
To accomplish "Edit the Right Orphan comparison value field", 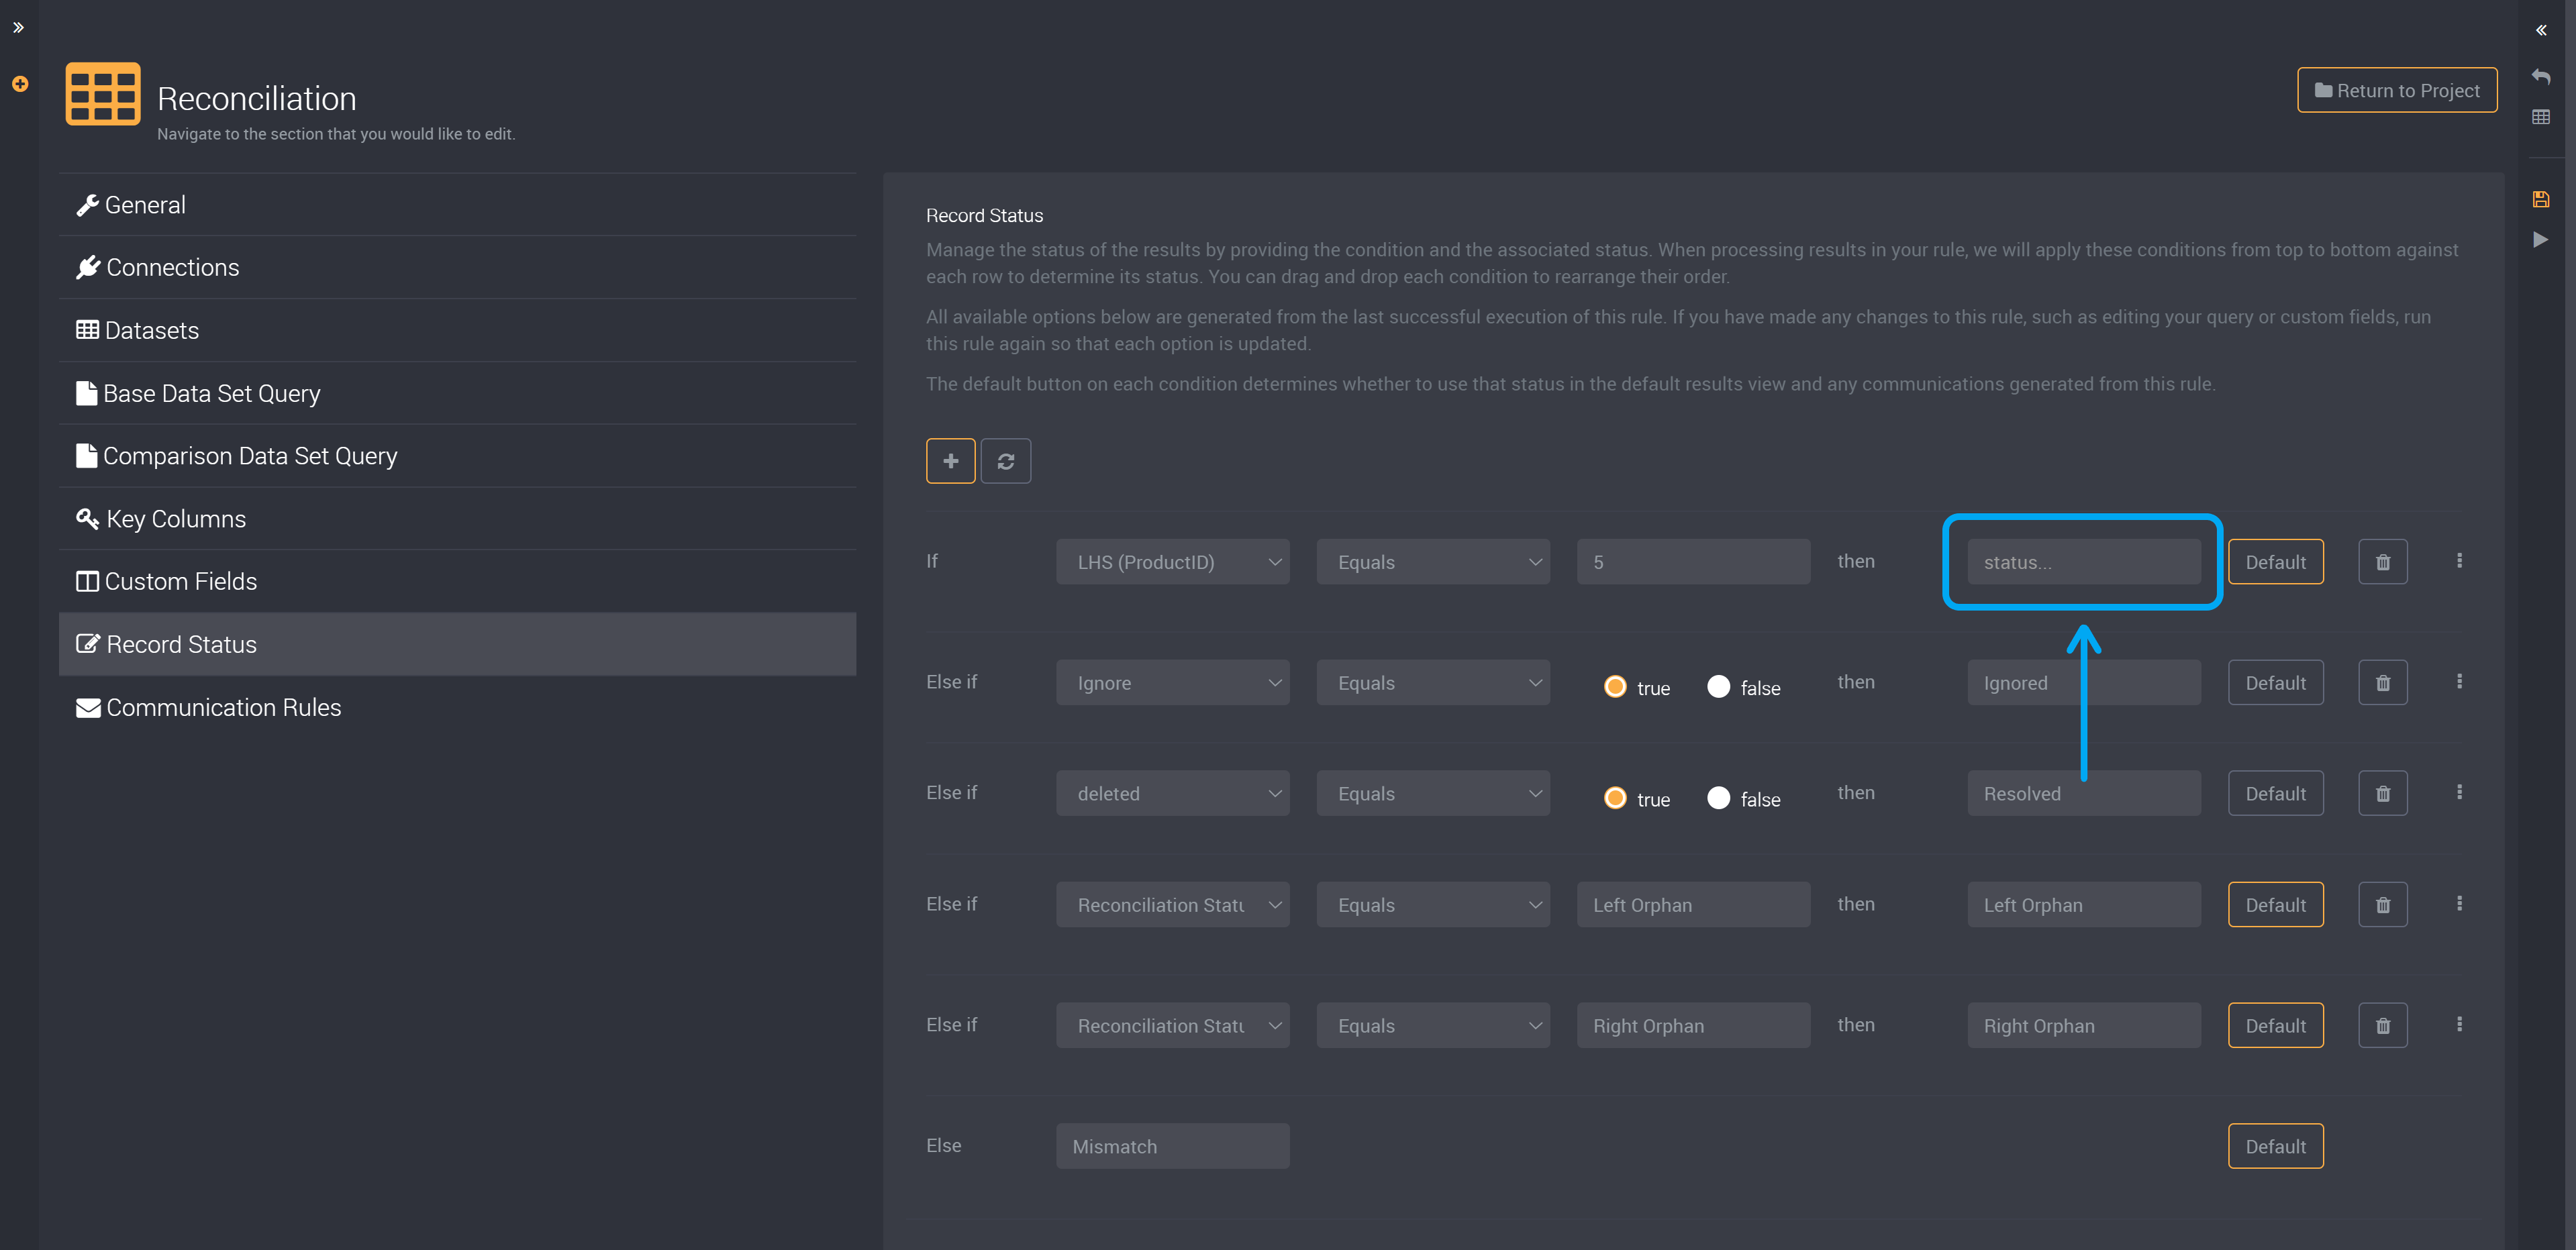I will [x=1693, y=1026].
